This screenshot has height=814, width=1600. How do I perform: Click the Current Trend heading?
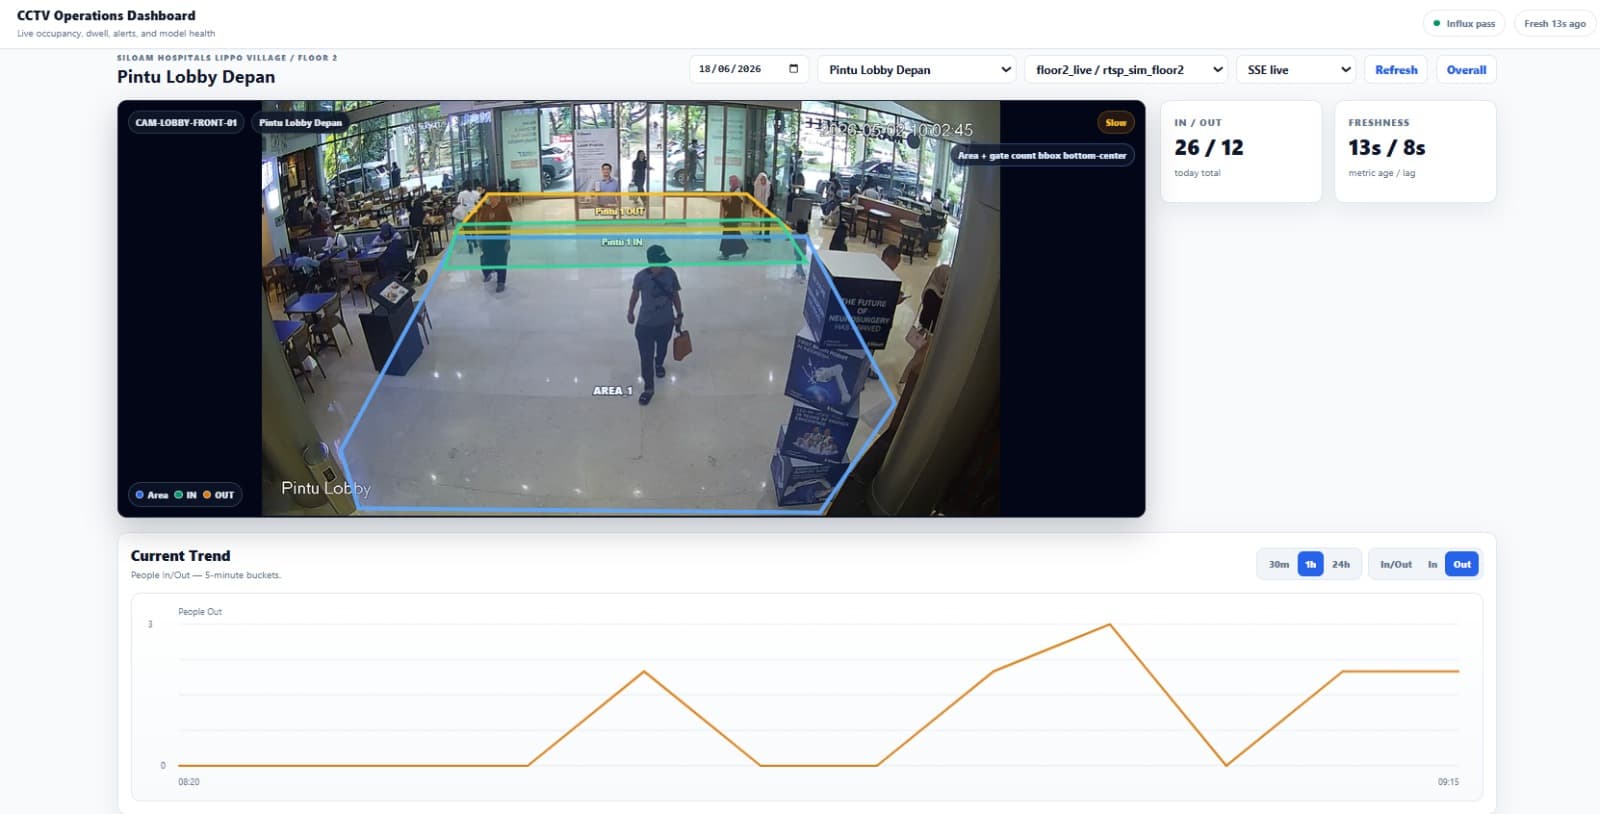[180, 556]
